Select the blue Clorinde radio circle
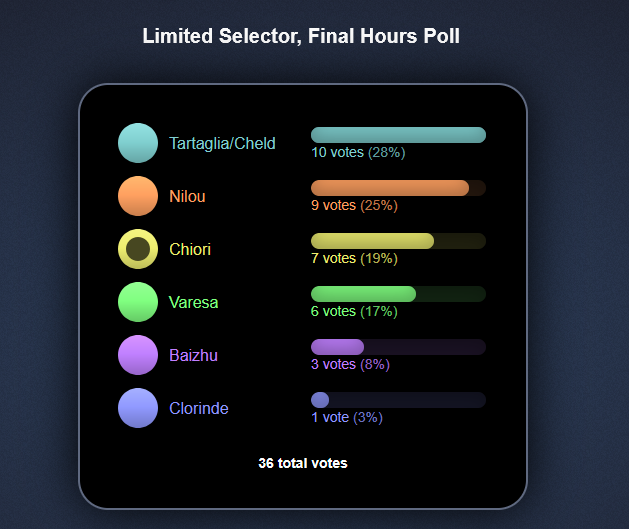 tap(138, 408)
